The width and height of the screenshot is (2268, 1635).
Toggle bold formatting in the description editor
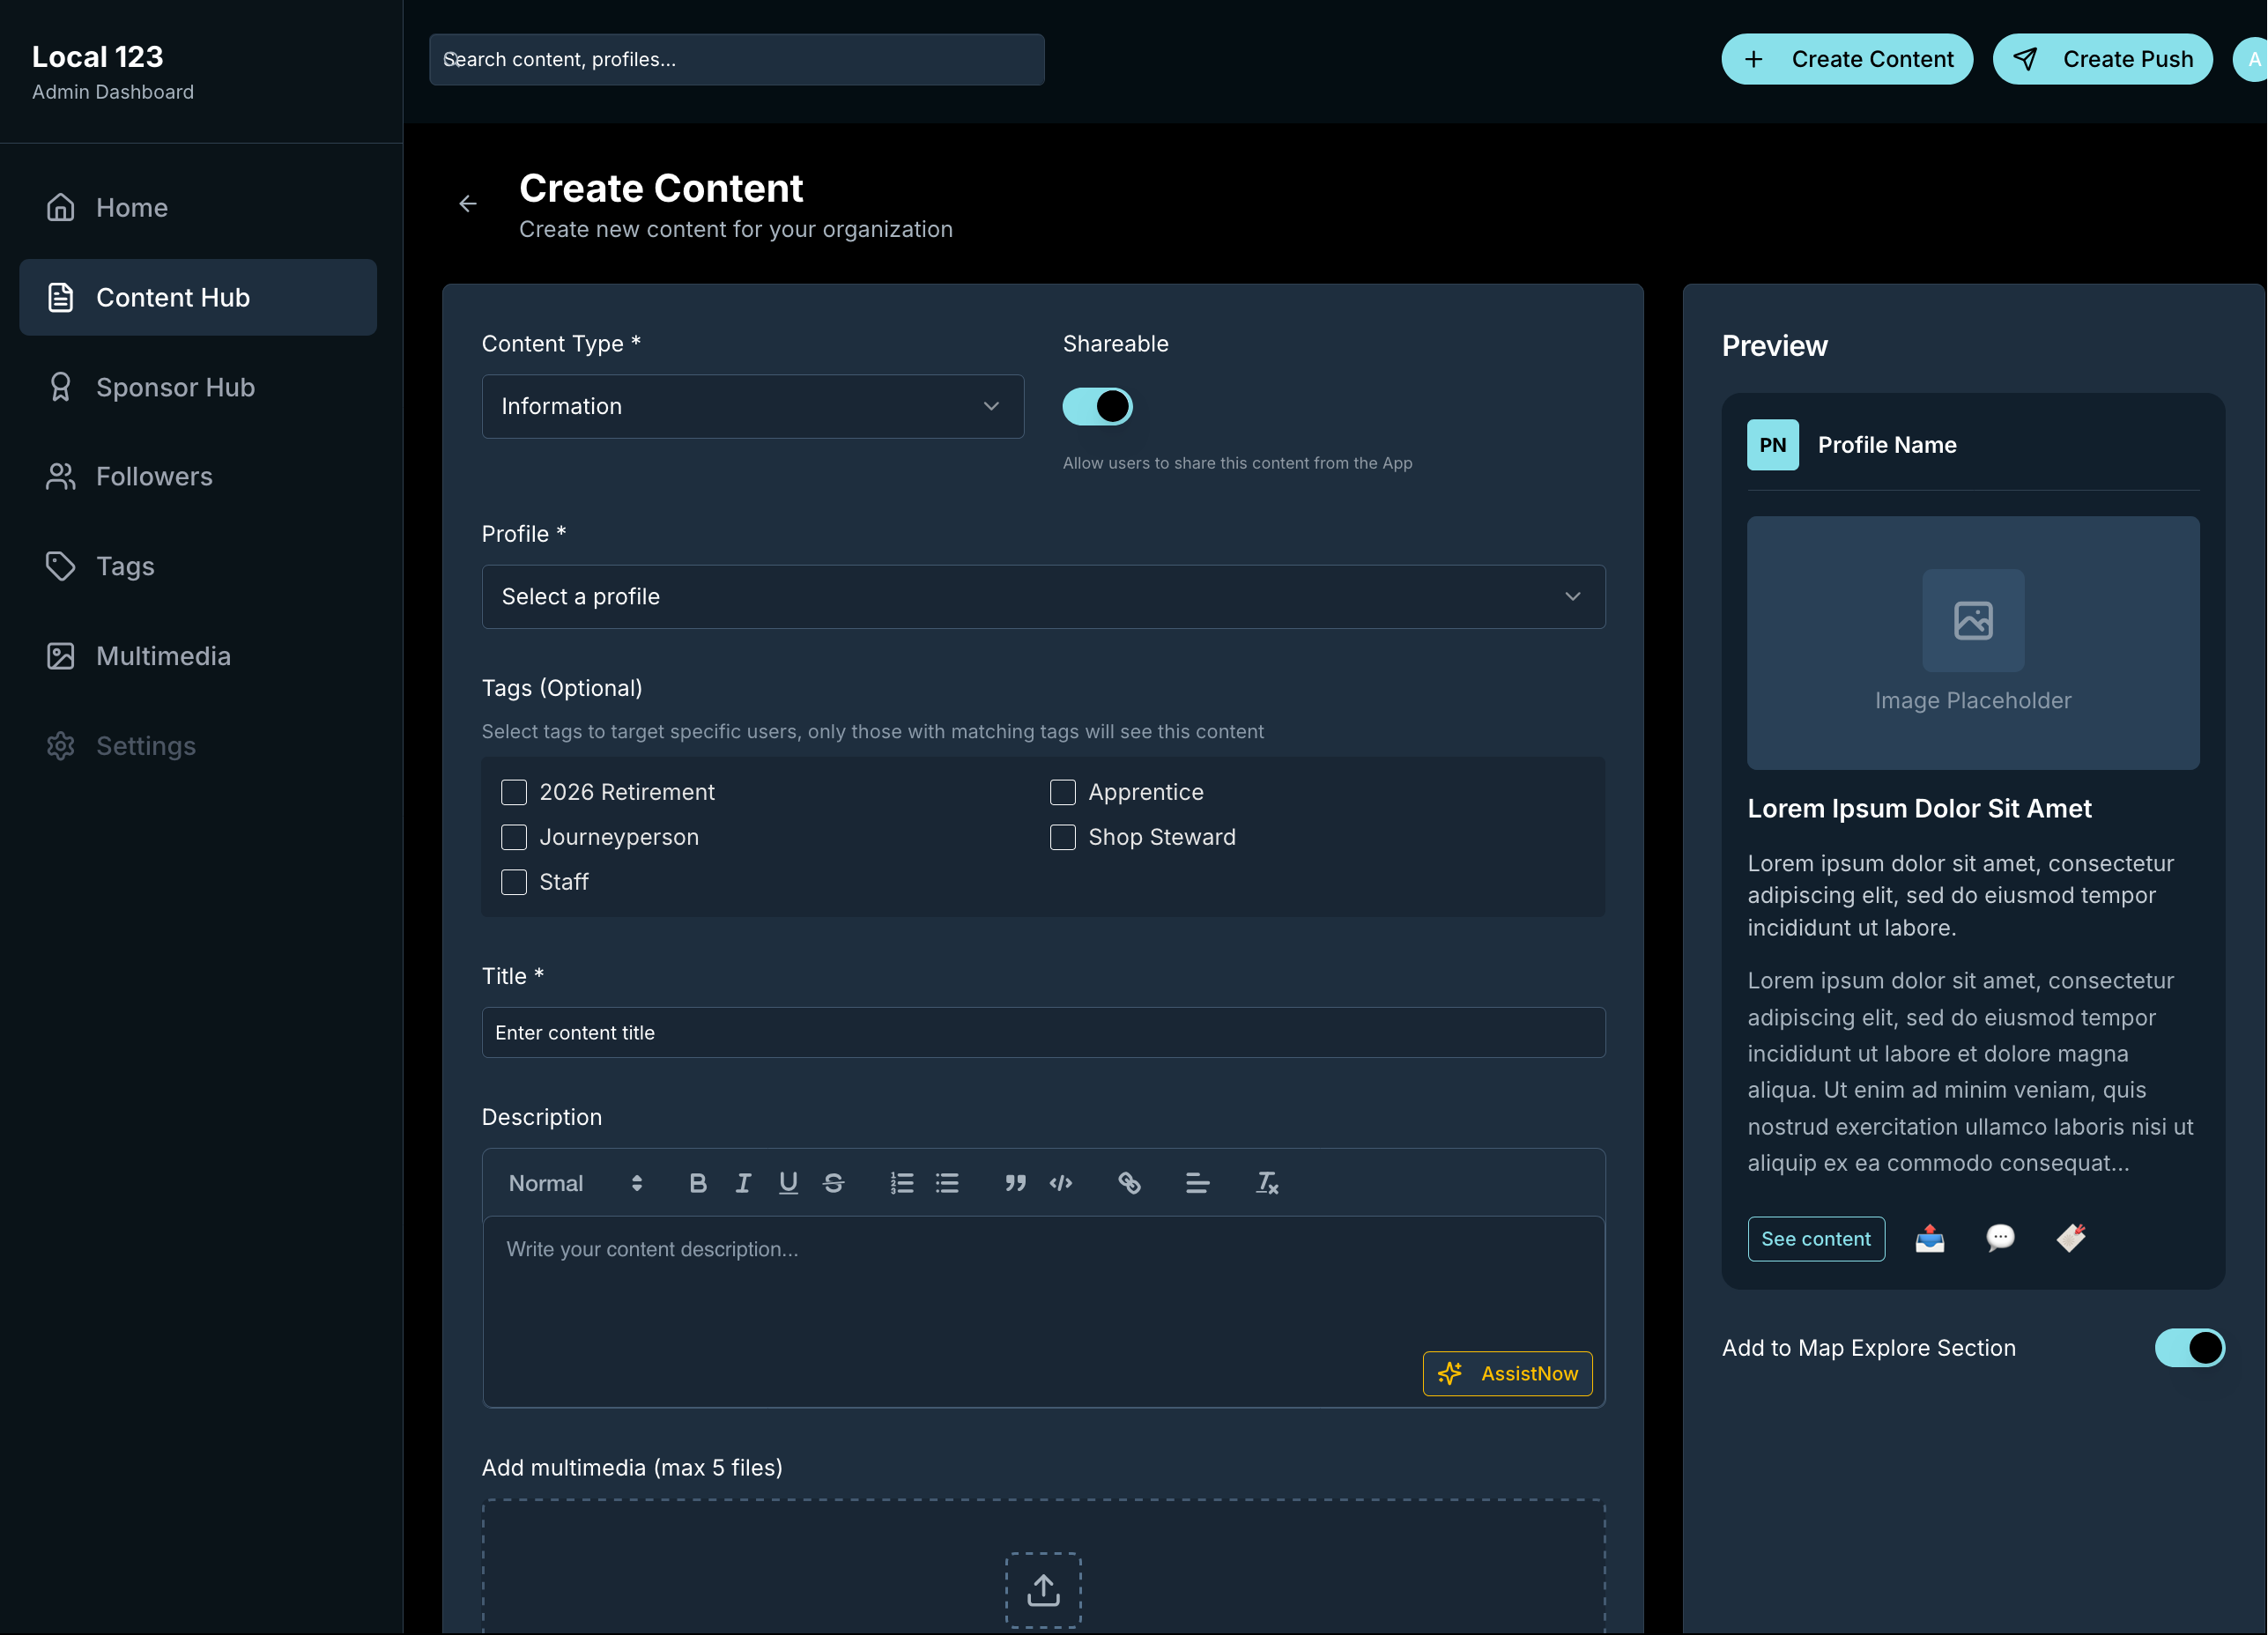coord(698,1183)
